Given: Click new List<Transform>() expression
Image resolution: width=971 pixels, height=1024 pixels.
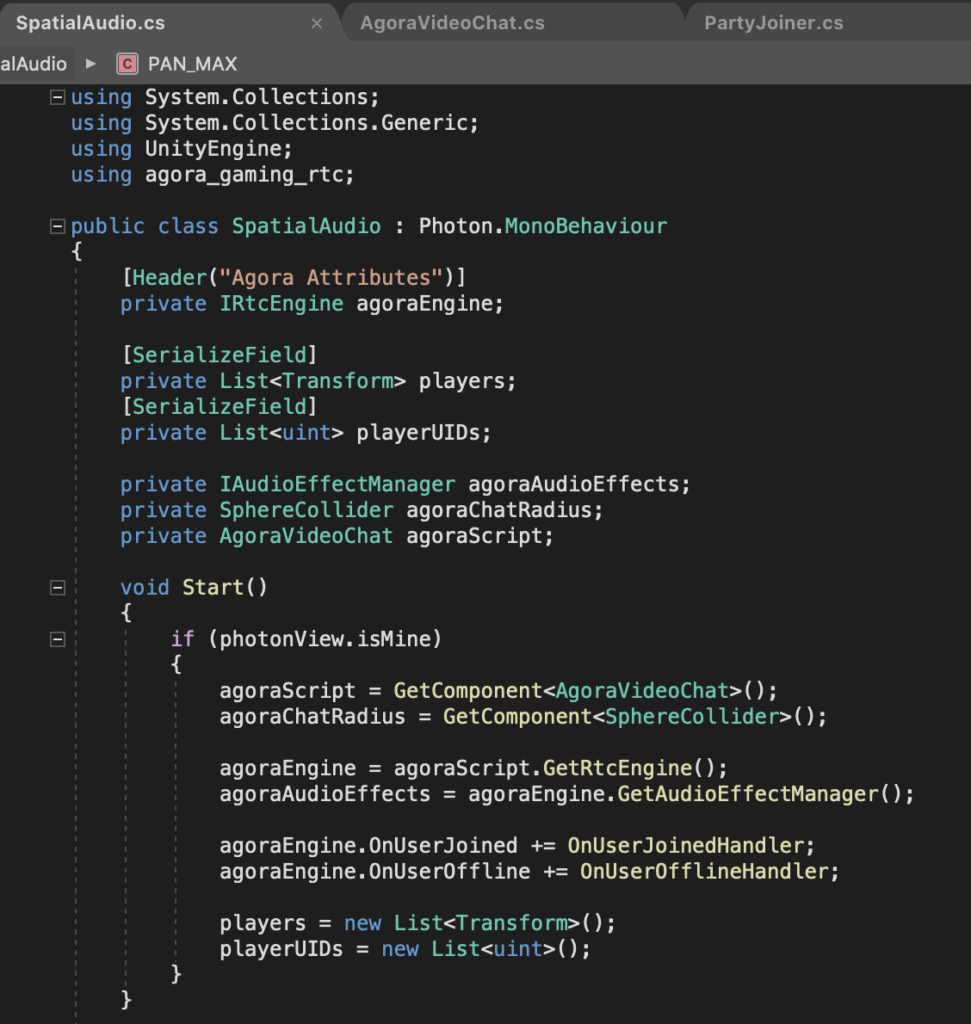Looking at the screenshot, I should click(479, 923).
